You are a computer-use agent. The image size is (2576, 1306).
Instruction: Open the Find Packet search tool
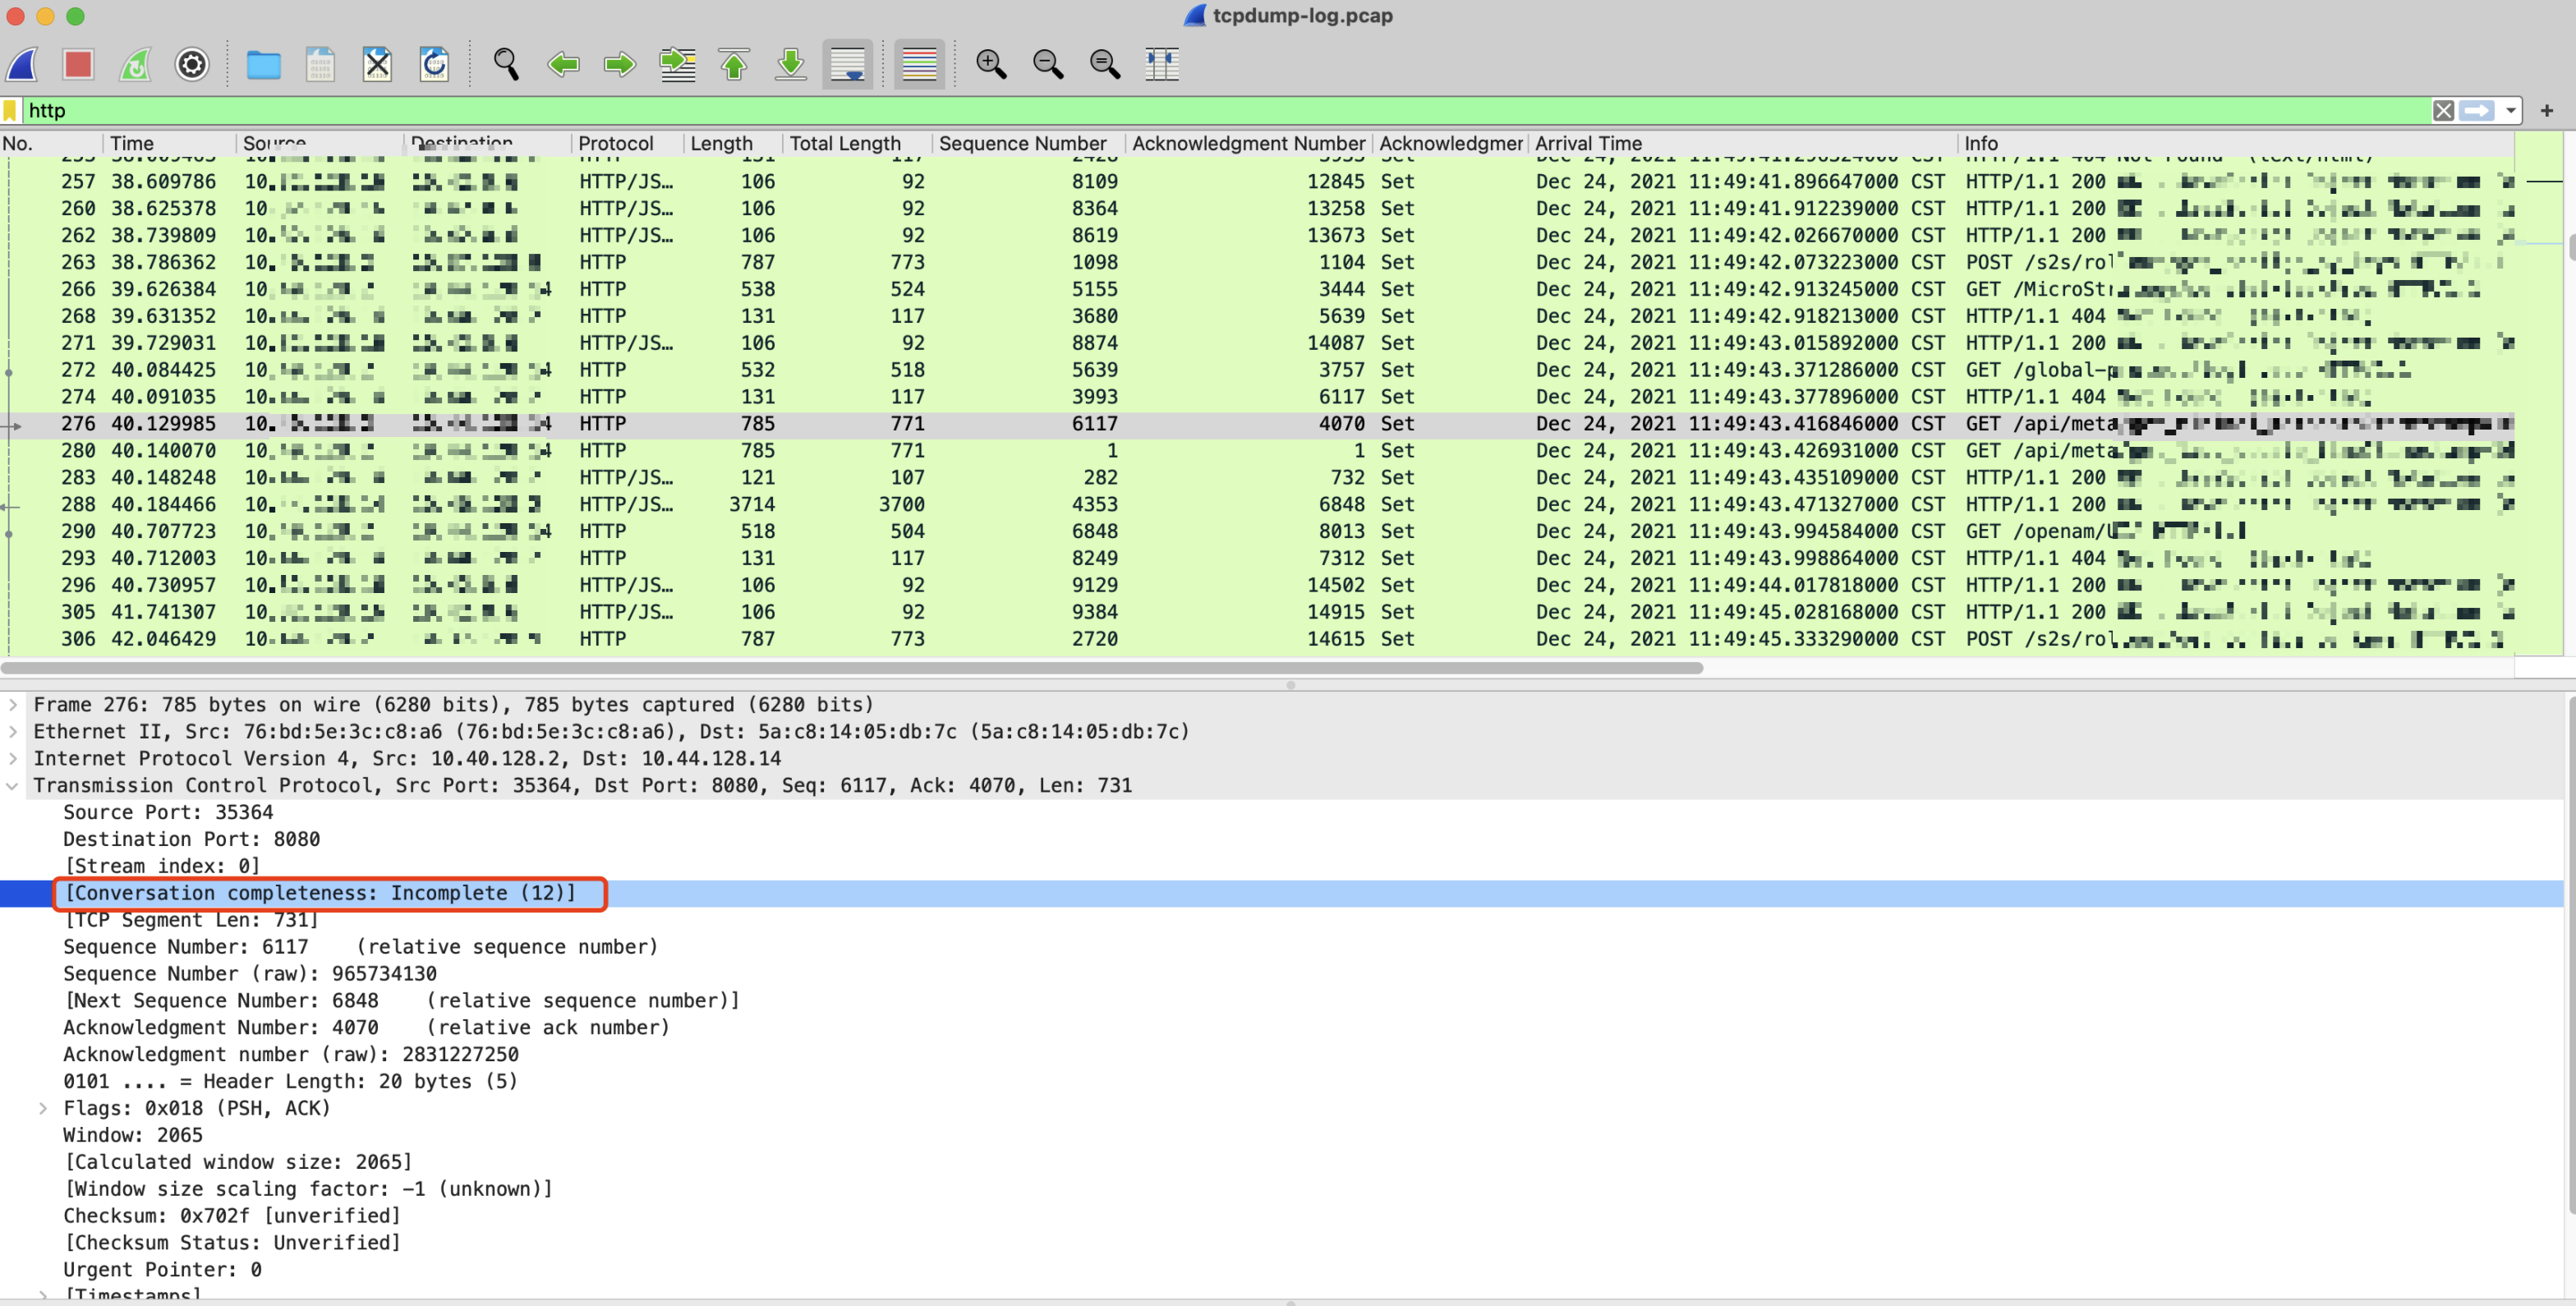coord(506,64)
